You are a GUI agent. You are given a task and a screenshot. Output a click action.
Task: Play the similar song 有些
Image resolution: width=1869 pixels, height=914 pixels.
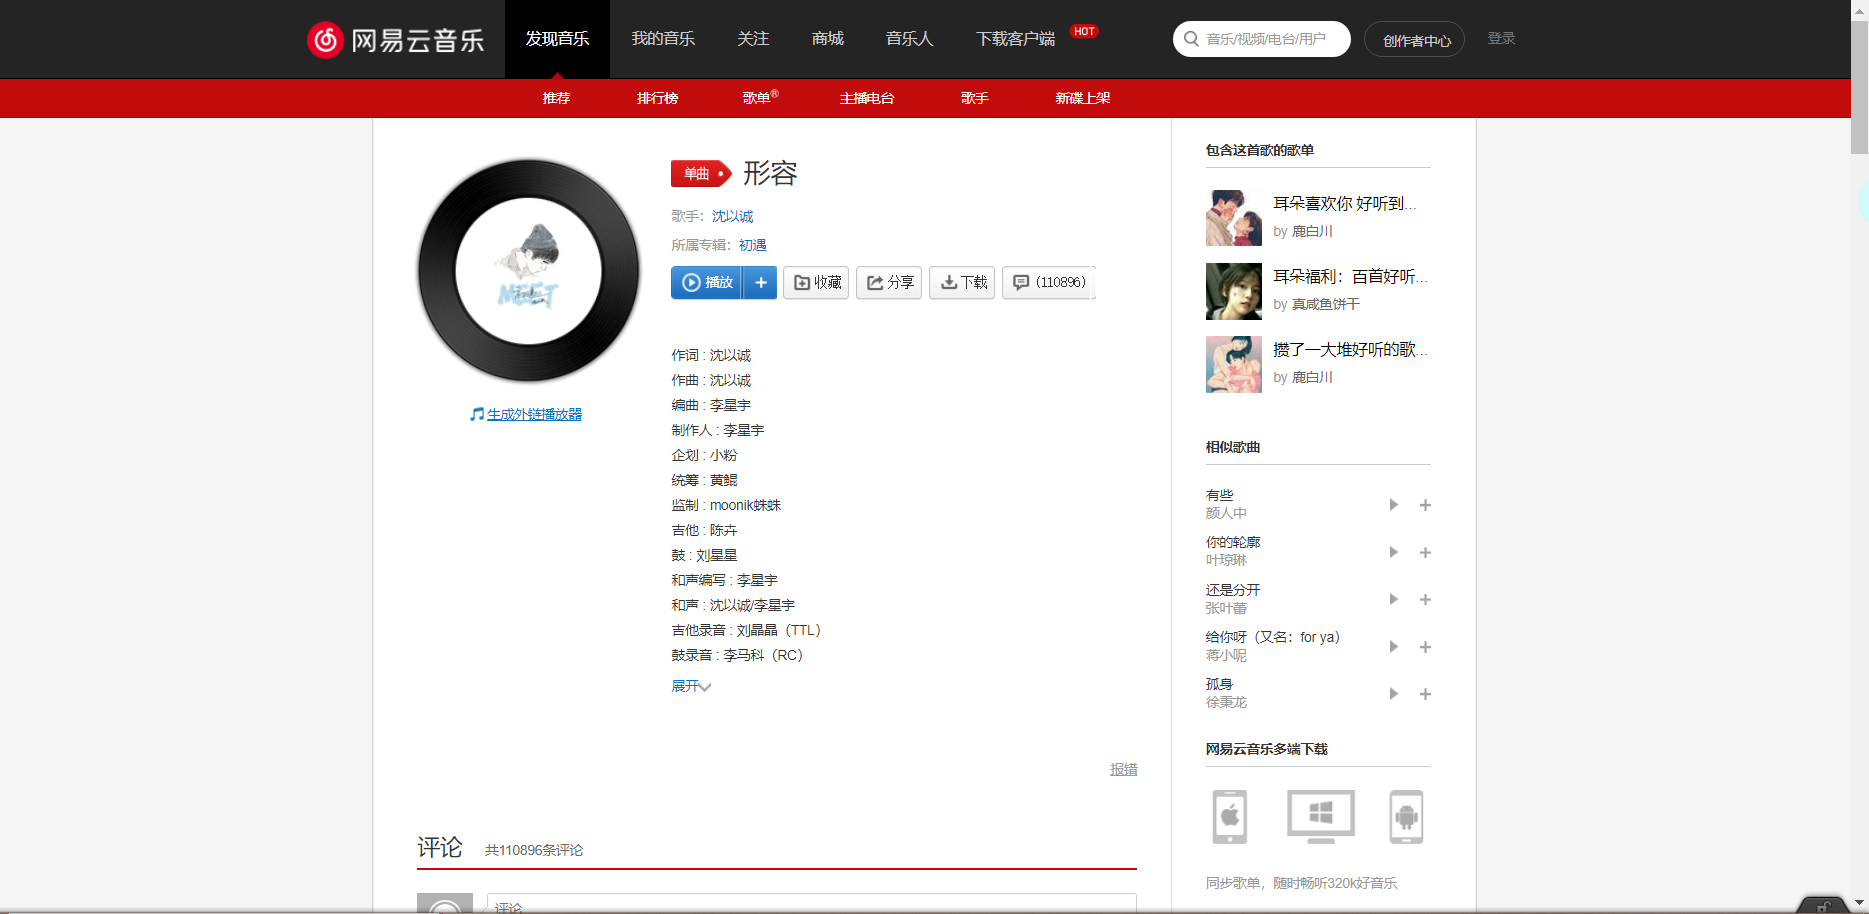(x=1393, y=505)
